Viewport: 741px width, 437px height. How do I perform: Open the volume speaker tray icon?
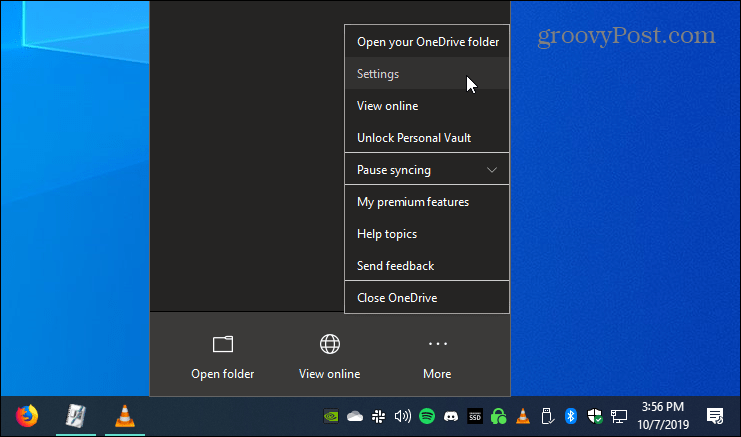coord(403,416)
